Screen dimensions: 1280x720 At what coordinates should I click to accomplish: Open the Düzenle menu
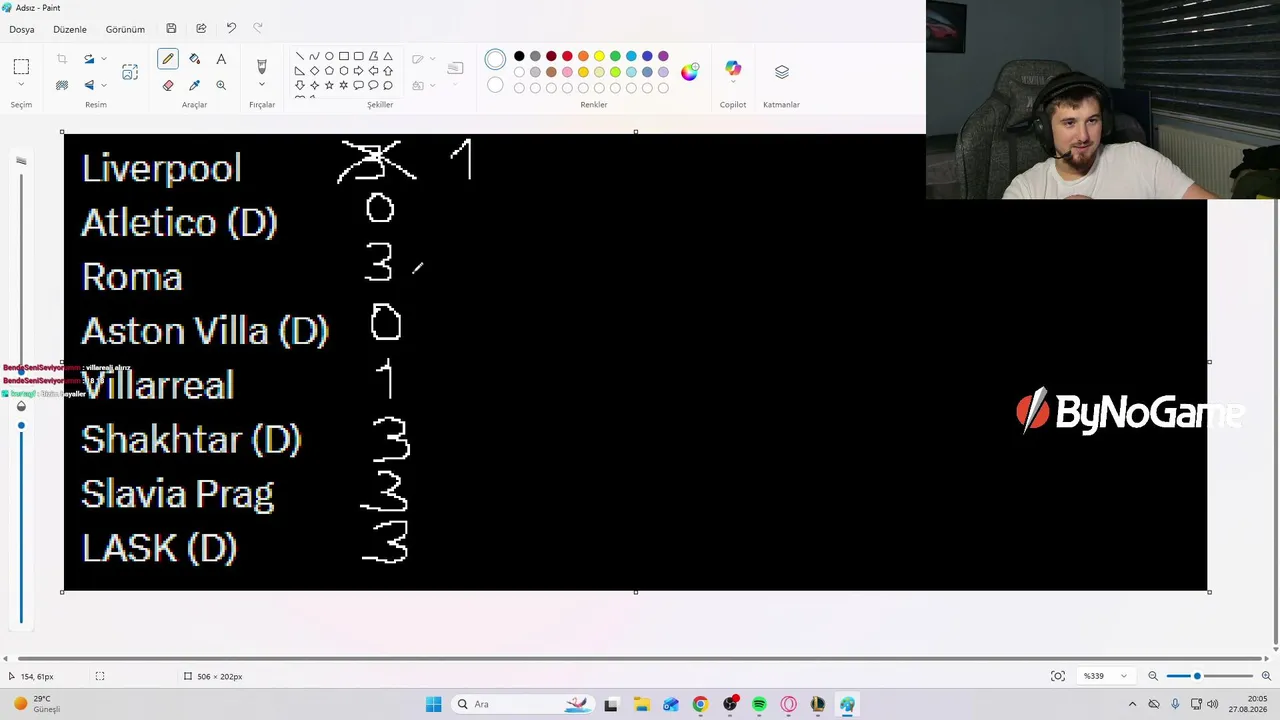(70, 29)
